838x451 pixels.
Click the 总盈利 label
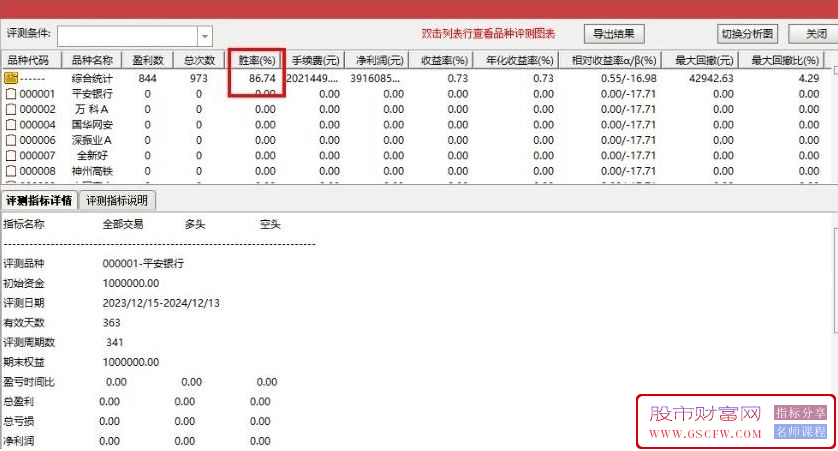(19, 402)
